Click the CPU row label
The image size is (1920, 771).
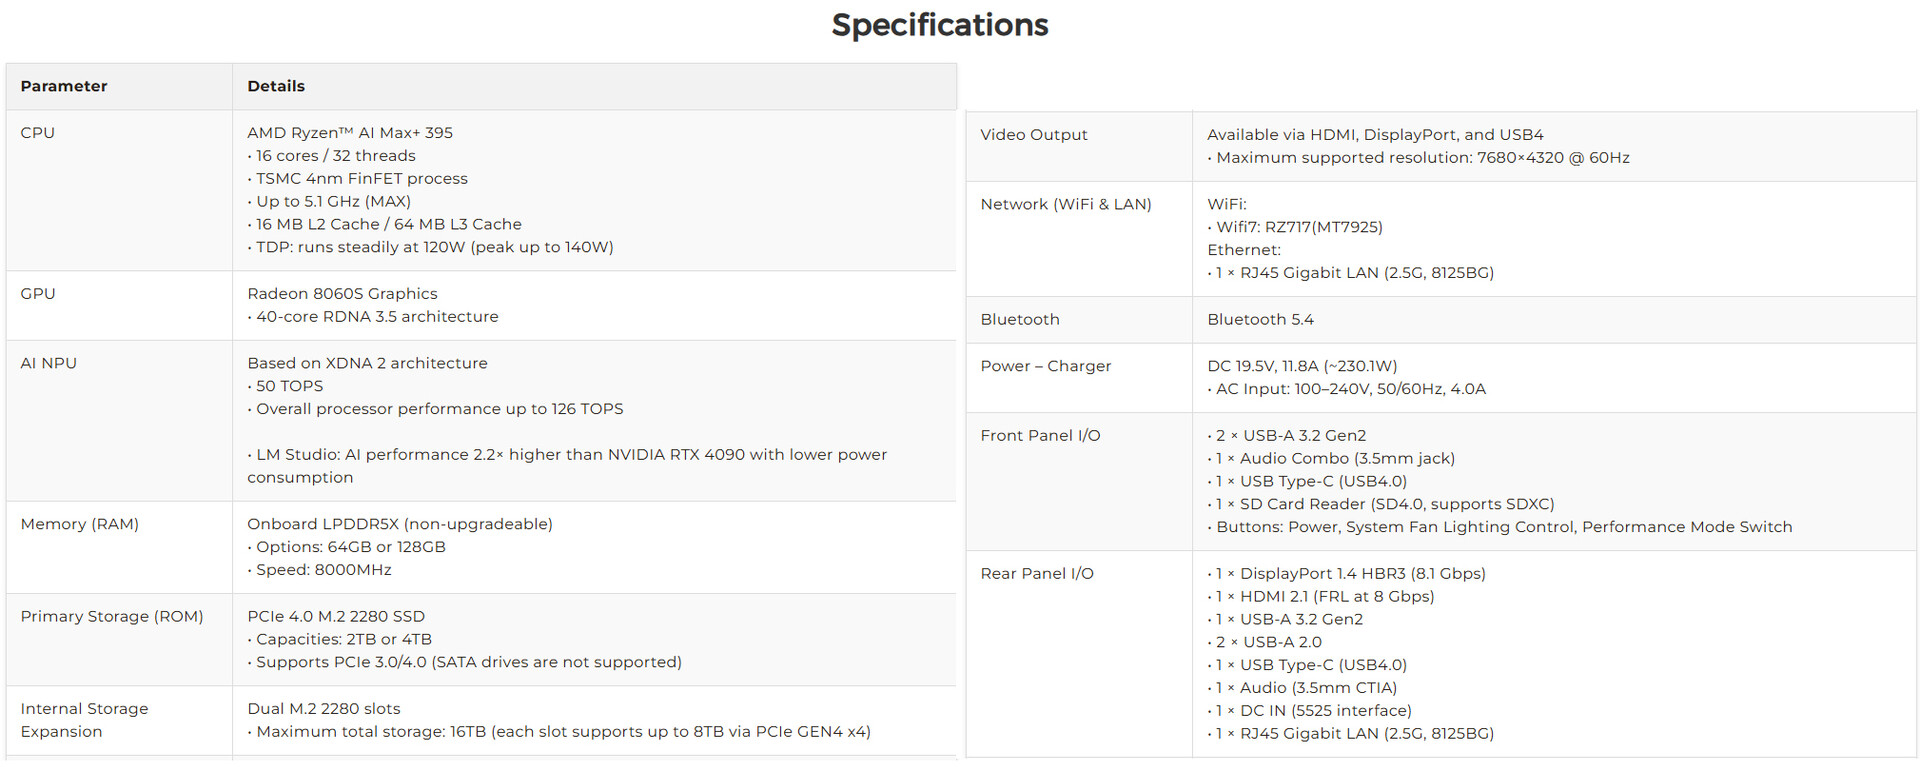pos(38,133)
